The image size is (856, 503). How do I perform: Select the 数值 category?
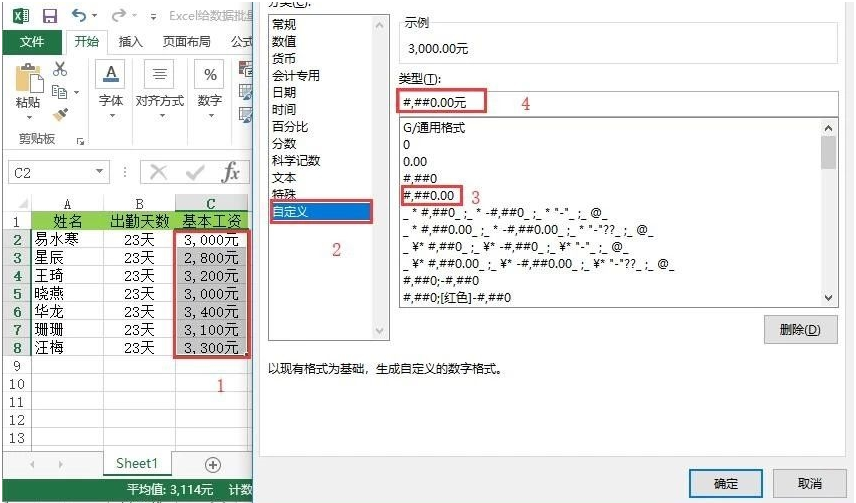point(284,42)
